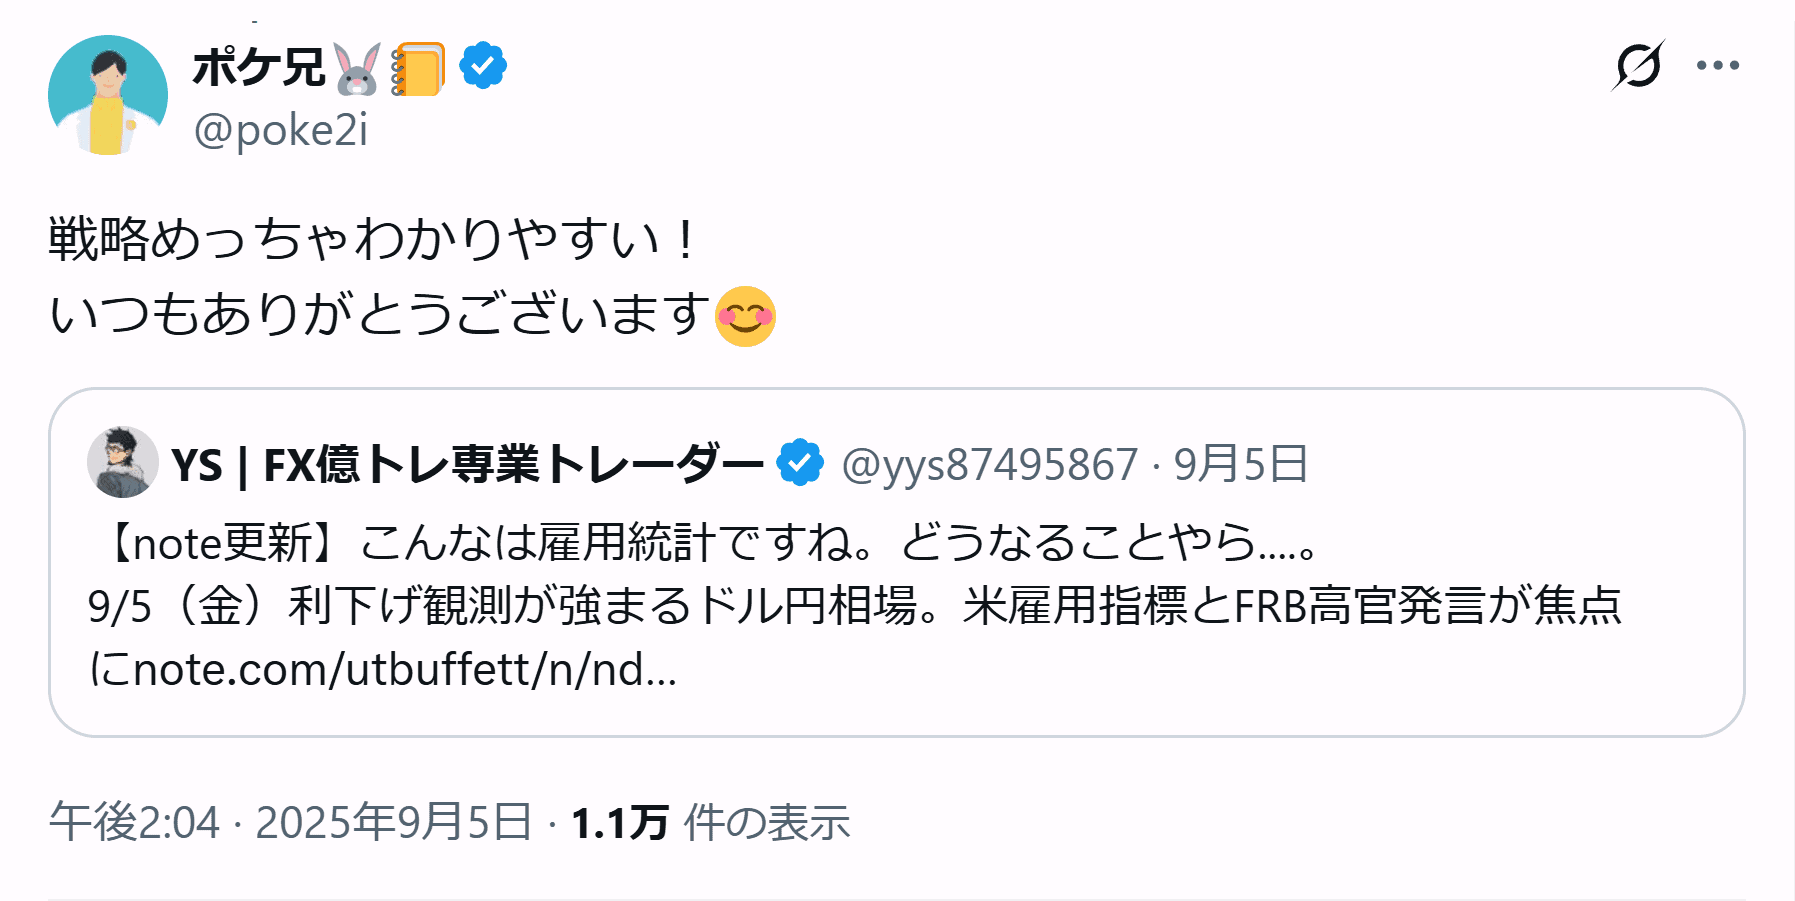Click the blue verified badge beside ポケ兄

483,66
